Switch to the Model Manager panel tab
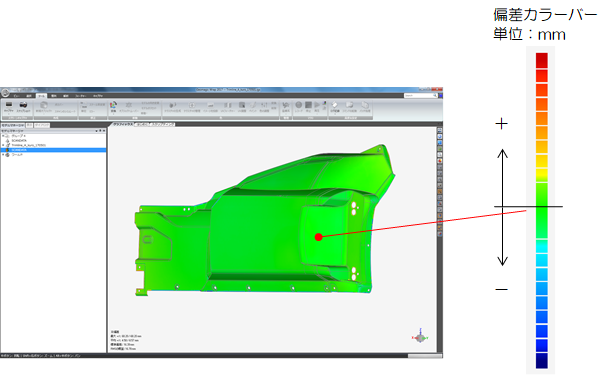Image resolution: width=605 pixels, height=375 pixels. 13,125
